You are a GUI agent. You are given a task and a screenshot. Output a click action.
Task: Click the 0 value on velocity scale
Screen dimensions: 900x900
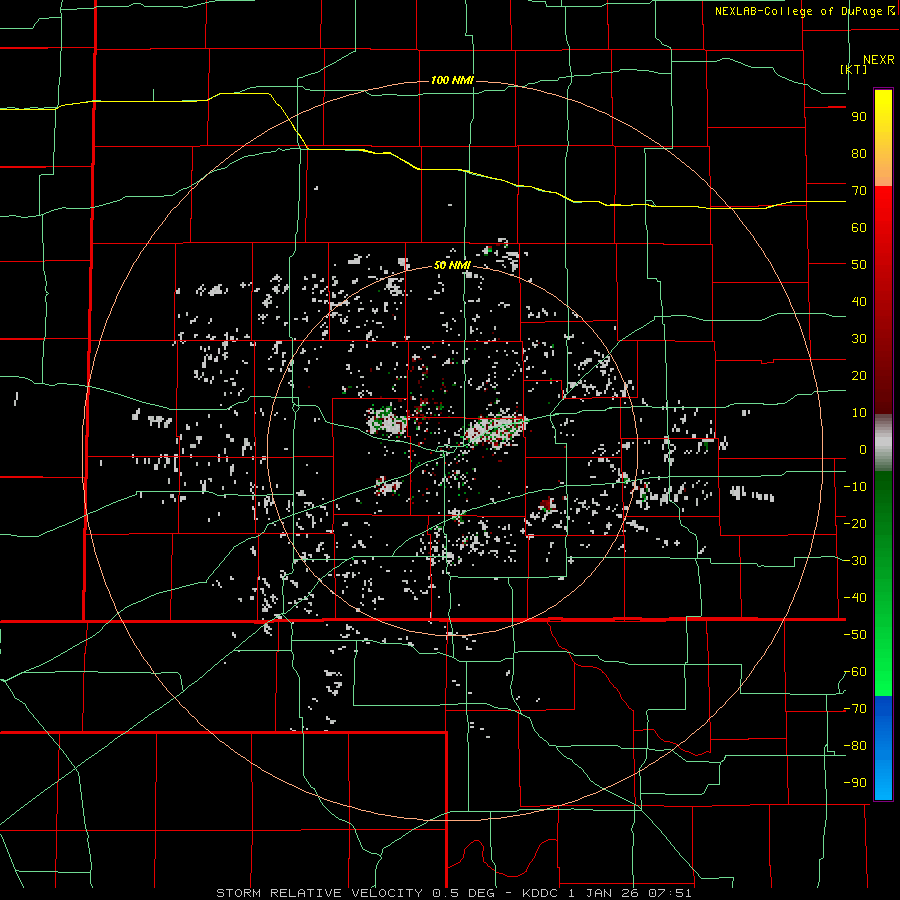point(863,450)
